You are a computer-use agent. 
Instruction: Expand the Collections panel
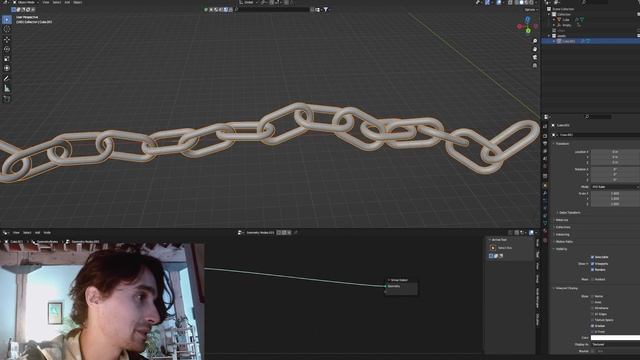pos(562,227)
